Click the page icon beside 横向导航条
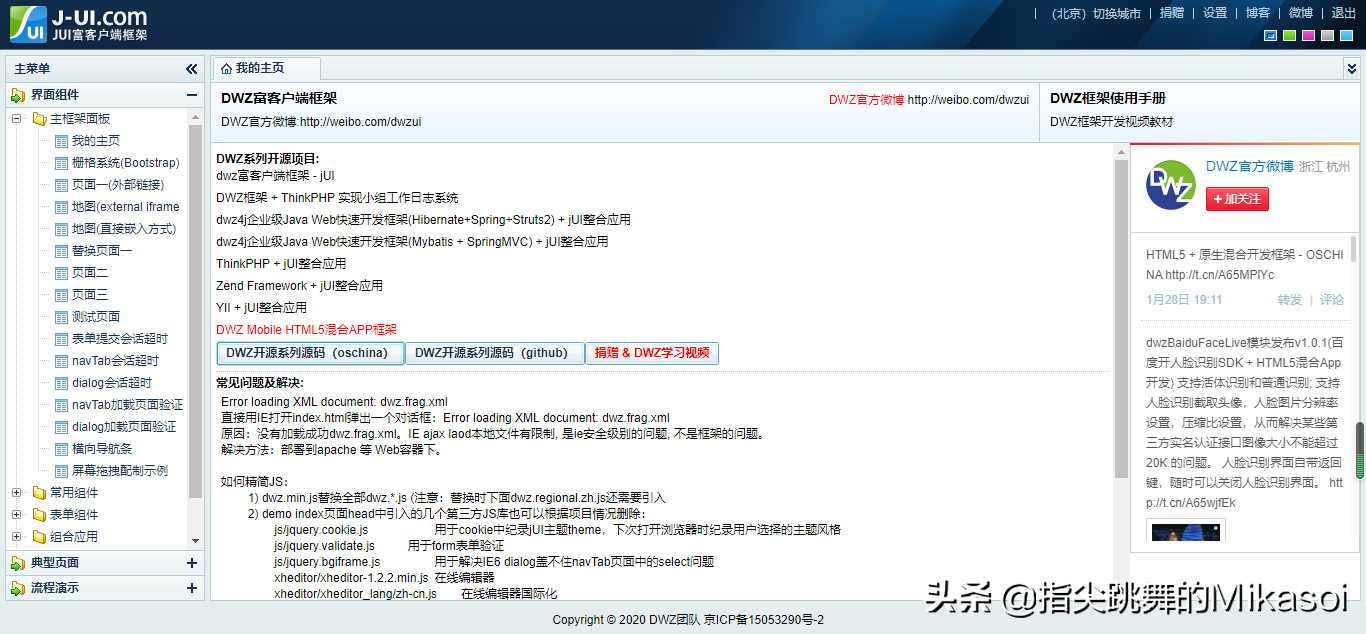 (x=61, y=449)
